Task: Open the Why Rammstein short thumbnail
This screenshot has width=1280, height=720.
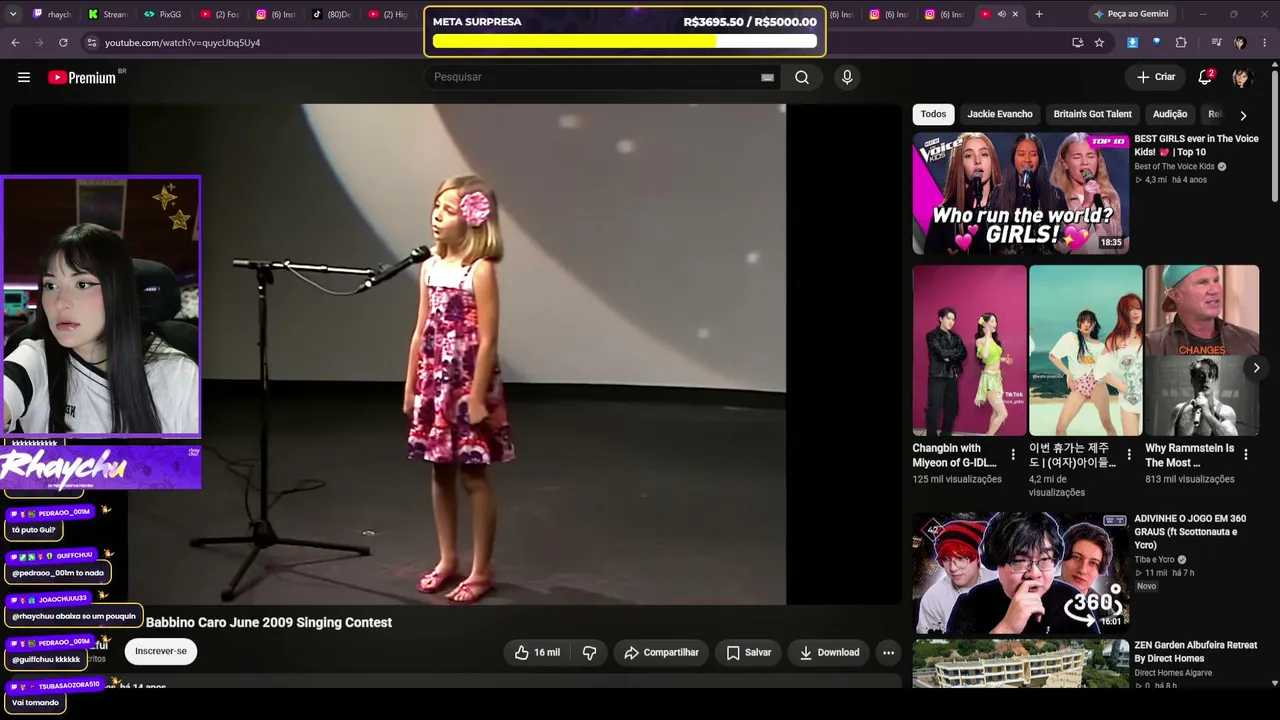Action: point(1202,350)
